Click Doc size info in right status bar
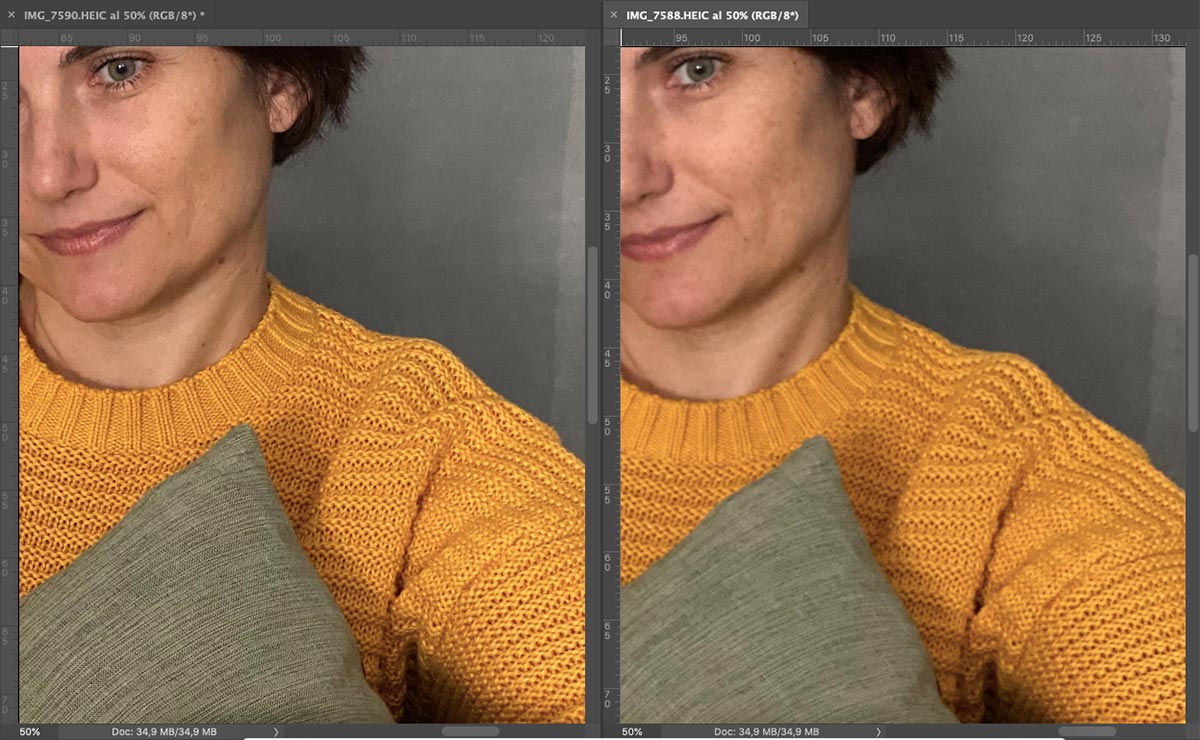The image size is (1200, 740). click(x=765, y=732)
